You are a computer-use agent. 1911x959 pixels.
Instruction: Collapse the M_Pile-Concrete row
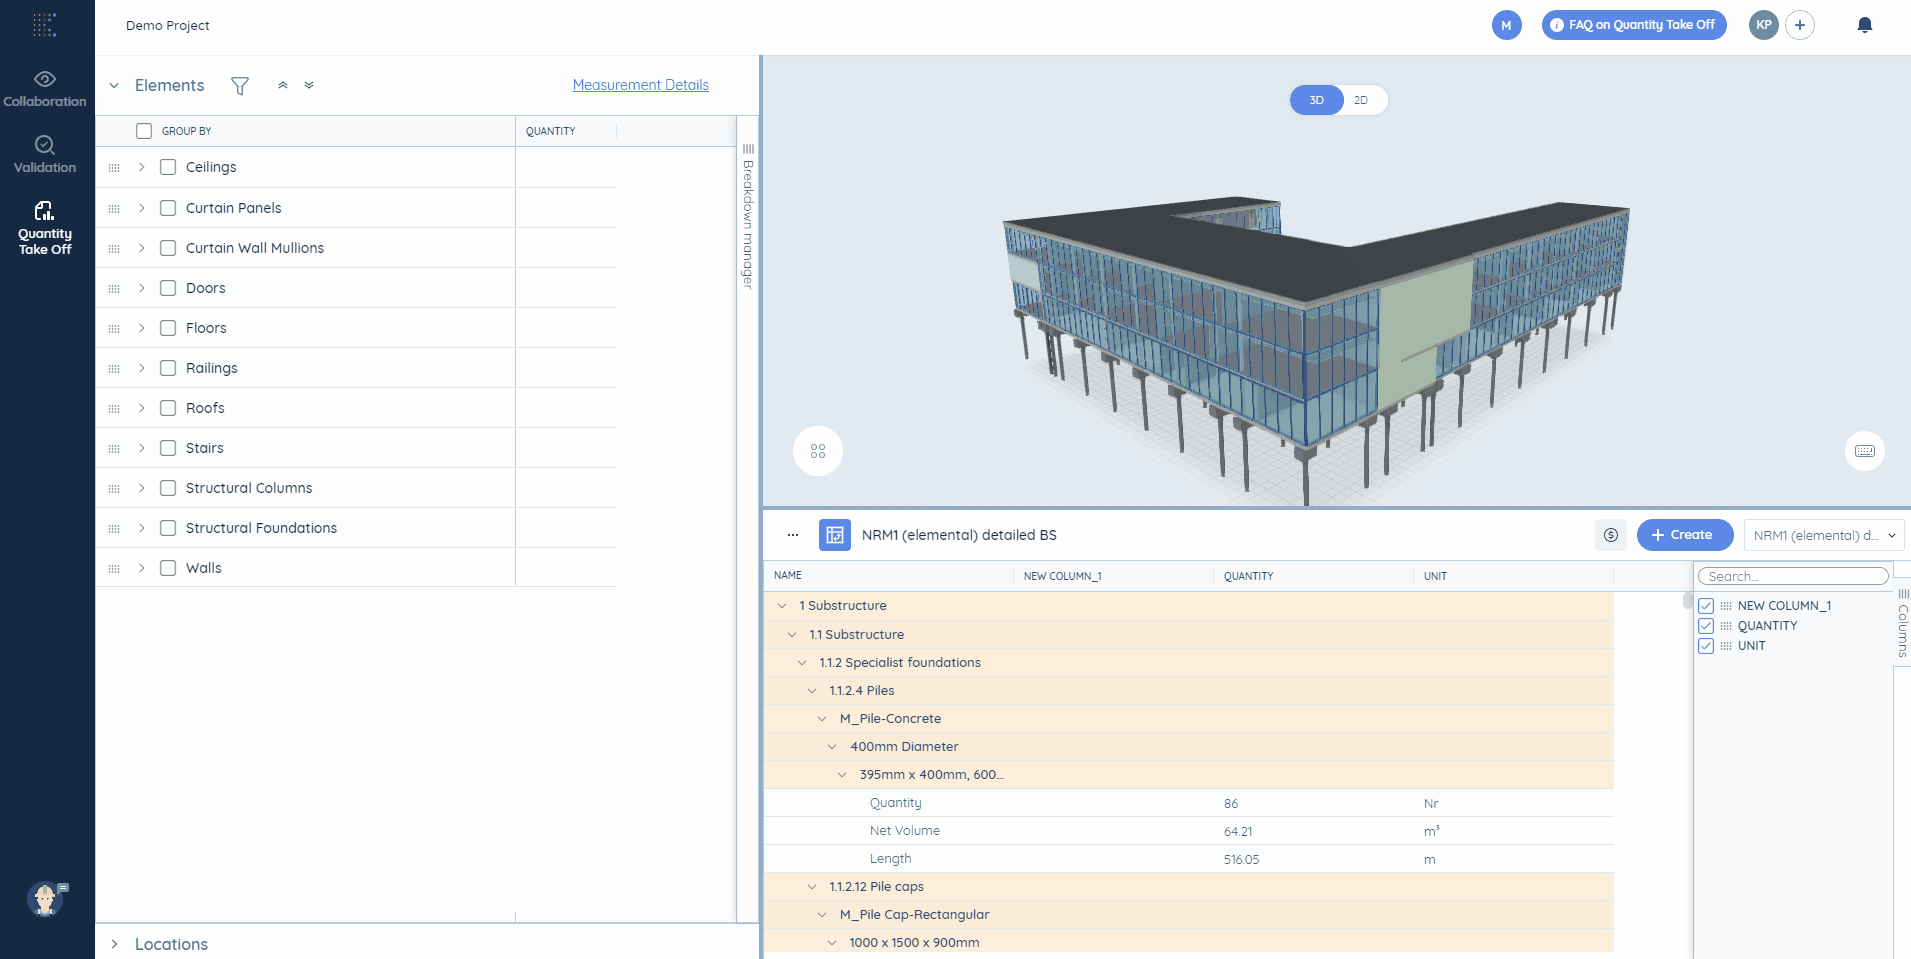pos(822,719)
